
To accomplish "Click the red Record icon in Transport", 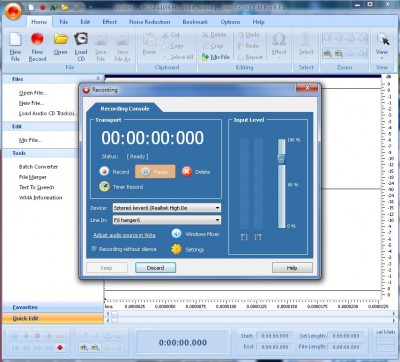I will coord(104,171).
